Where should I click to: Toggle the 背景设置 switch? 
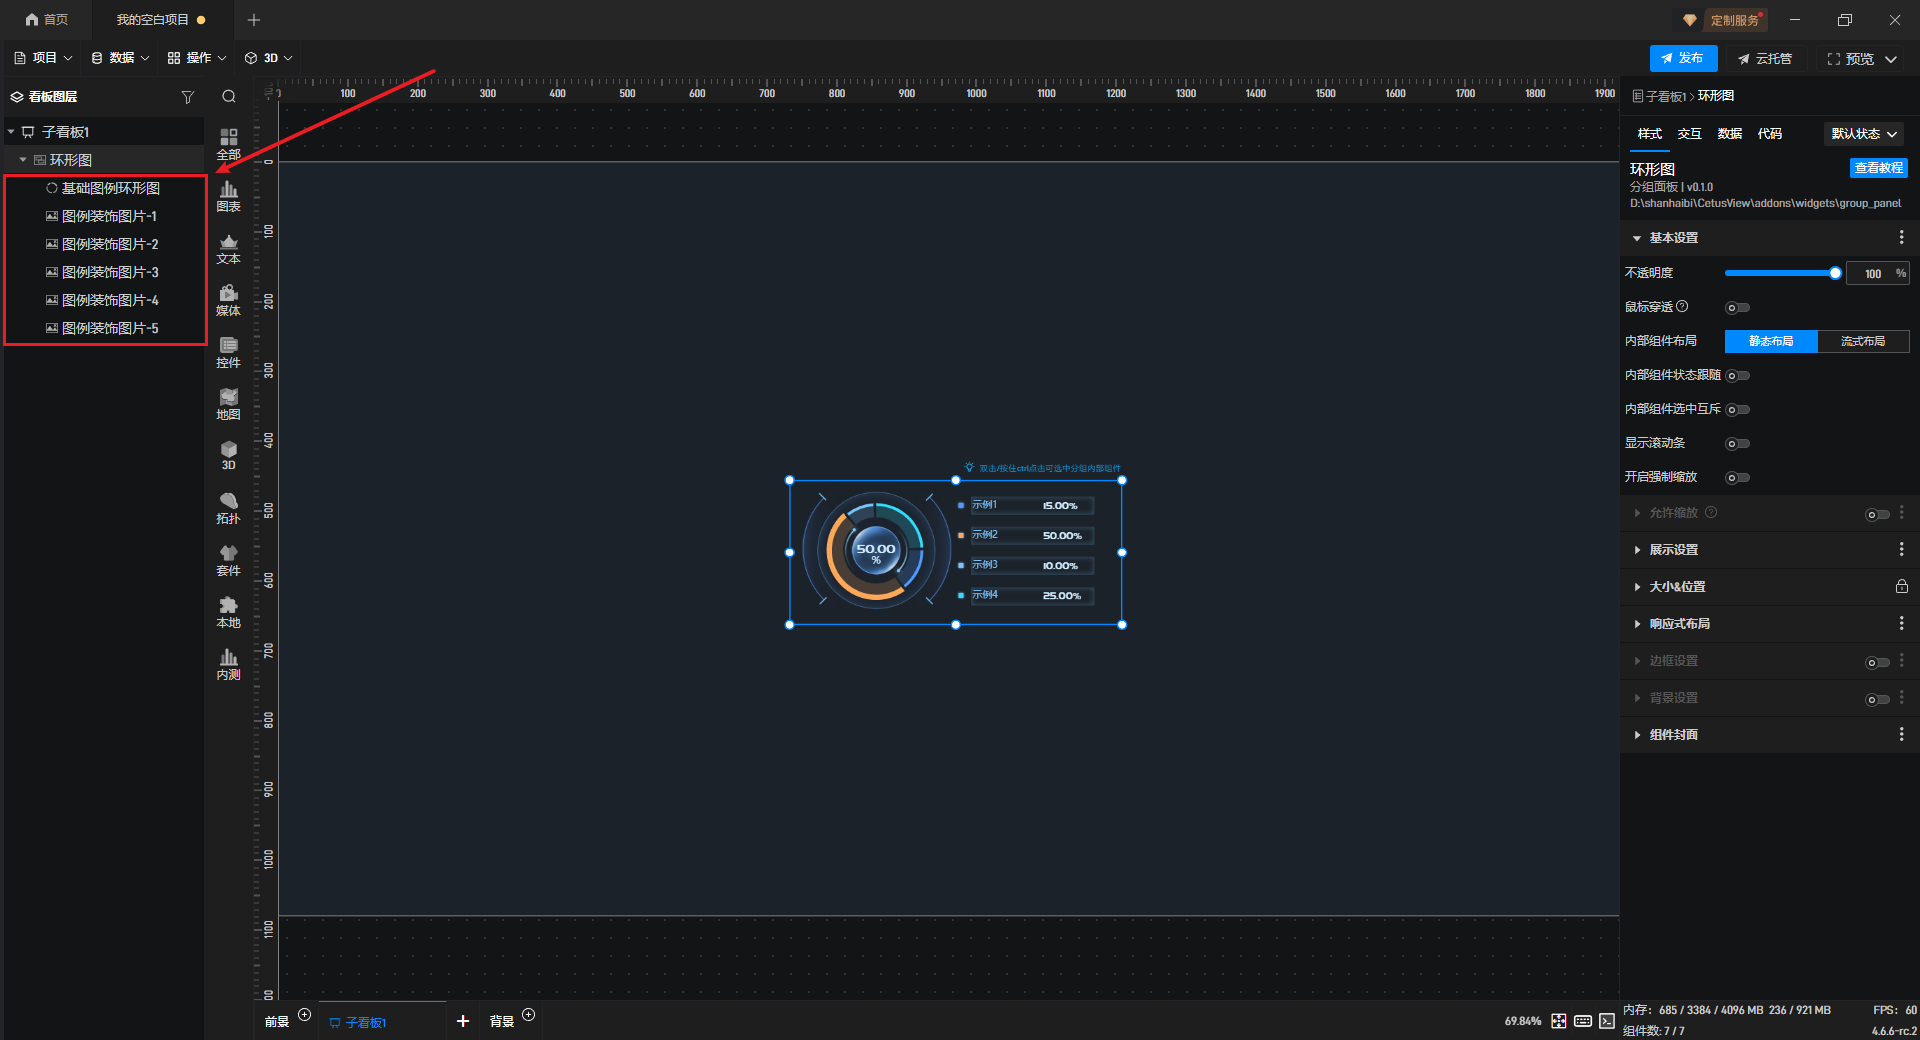(1878, 700)
